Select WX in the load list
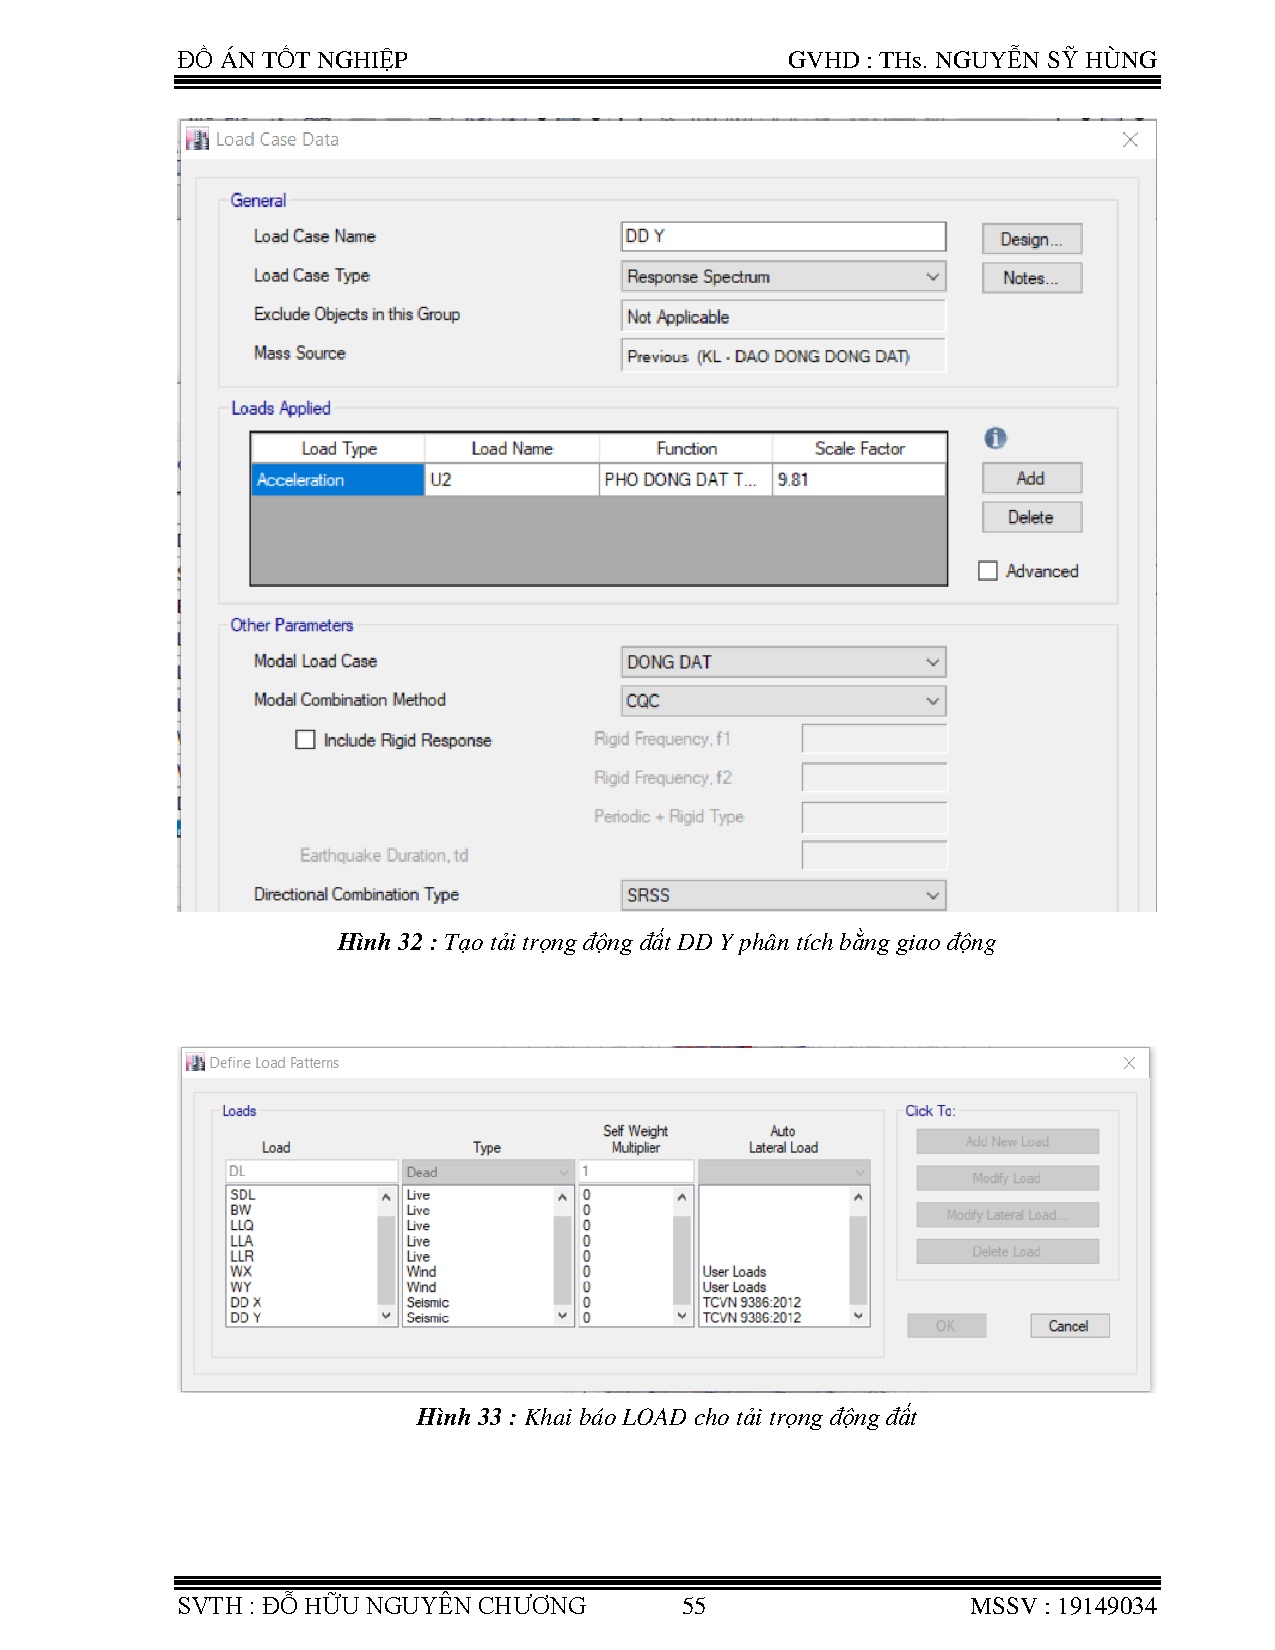Image resolution: width=1275 pixels, height=1650 pixels. [x=242, y=1272]
